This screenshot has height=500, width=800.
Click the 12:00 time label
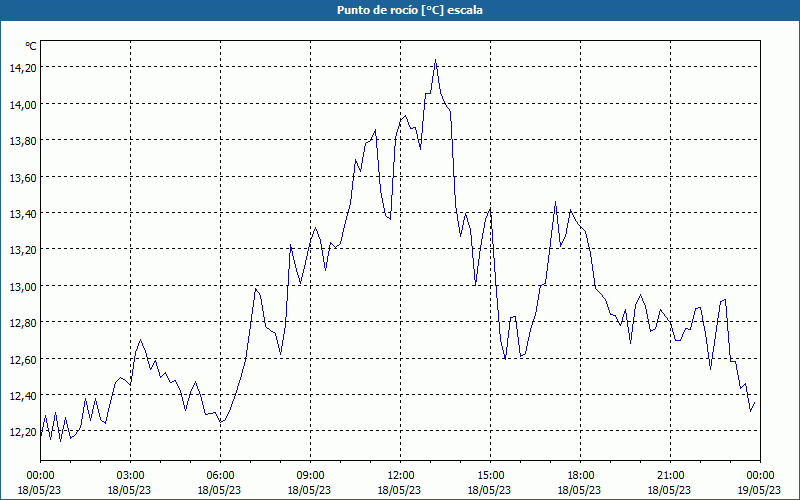(x=400, y=476)
